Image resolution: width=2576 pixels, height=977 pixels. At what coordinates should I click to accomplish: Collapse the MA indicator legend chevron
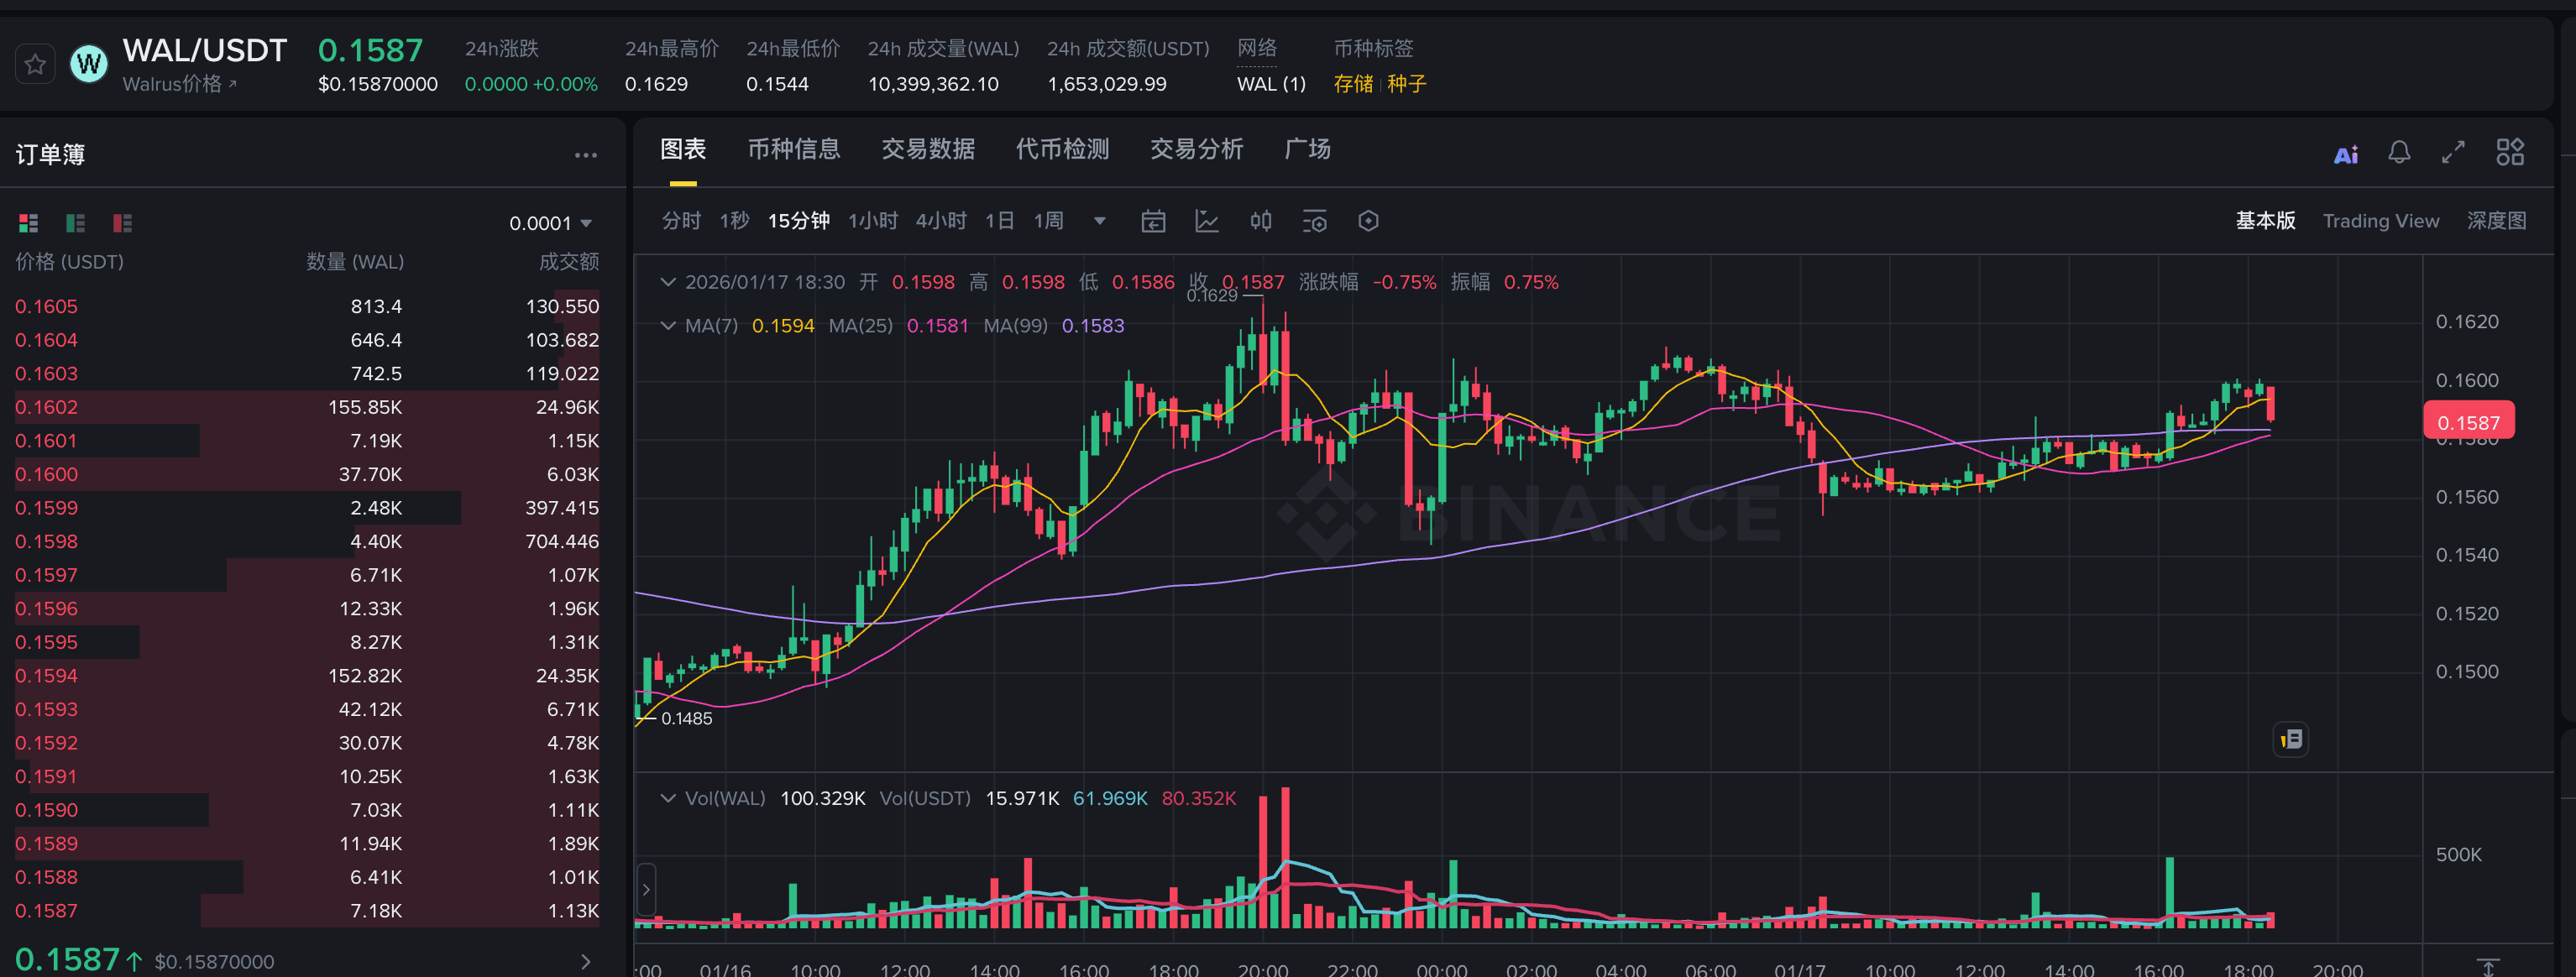668,326
